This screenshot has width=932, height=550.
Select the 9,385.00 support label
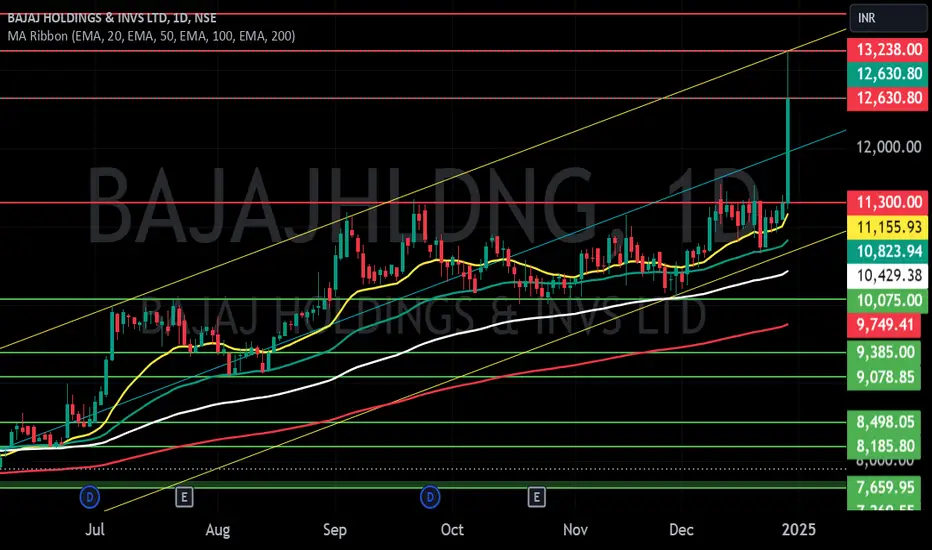(884, 352)
